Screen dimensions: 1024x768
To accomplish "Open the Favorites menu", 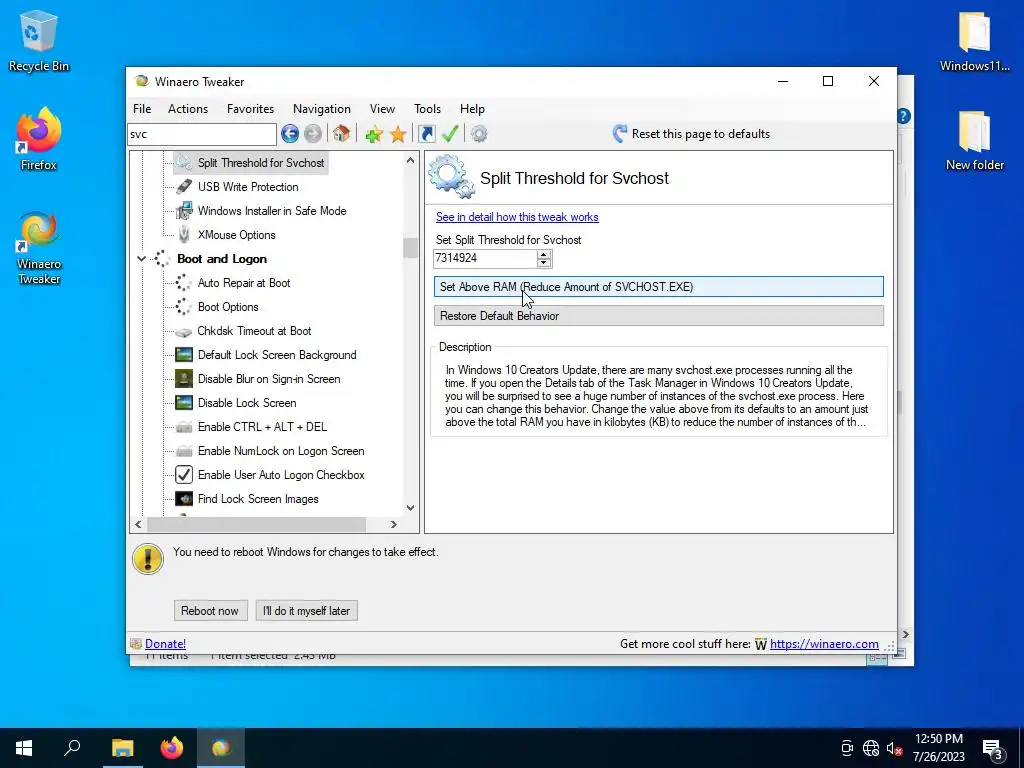I will [x=250, y=109].
